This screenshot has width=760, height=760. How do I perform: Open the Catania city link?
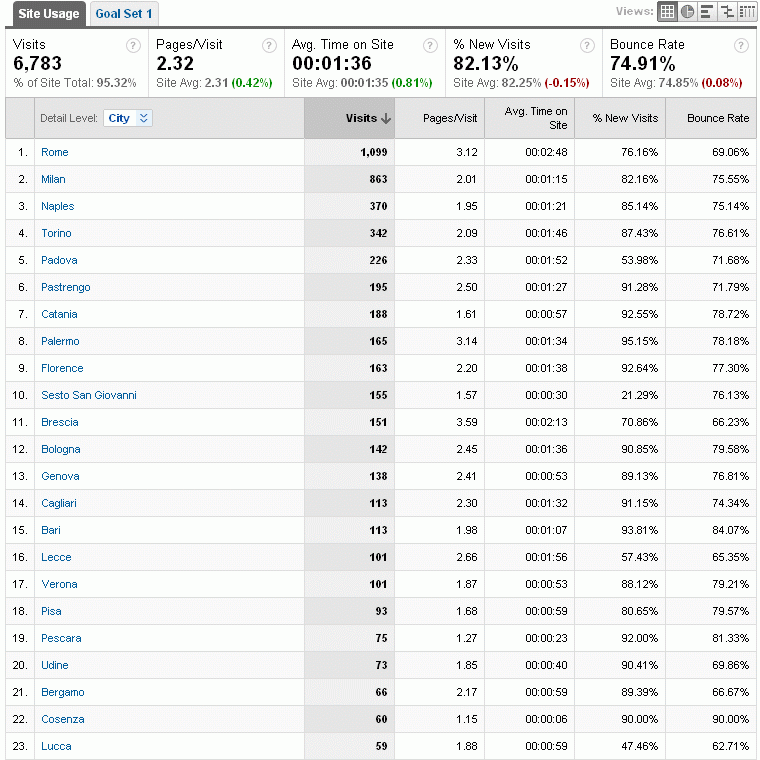59,314
